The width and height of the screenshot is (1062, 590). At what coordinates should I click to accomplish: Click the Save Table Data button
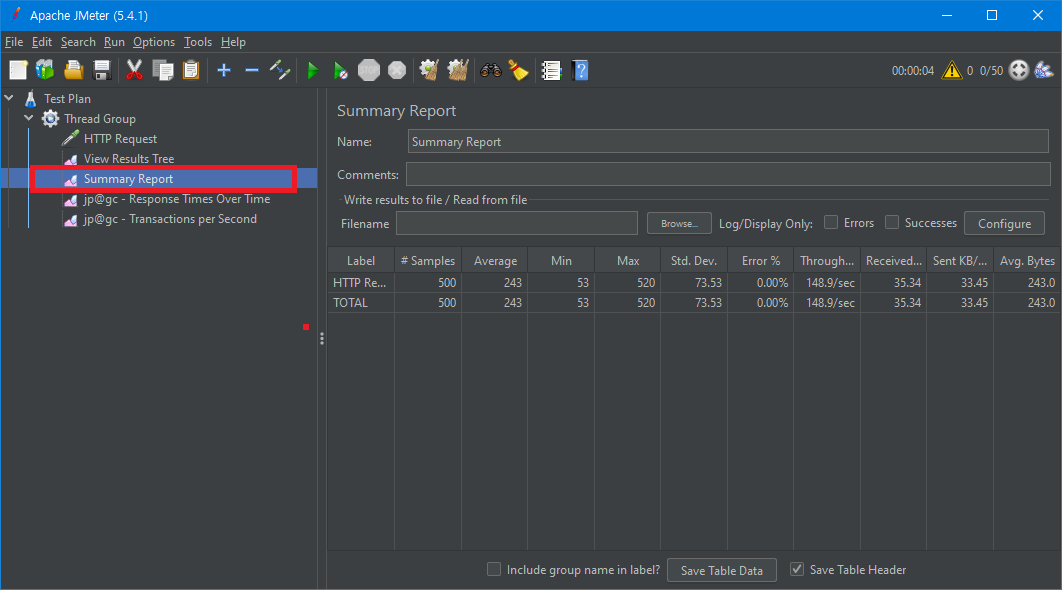click(721, 570)
